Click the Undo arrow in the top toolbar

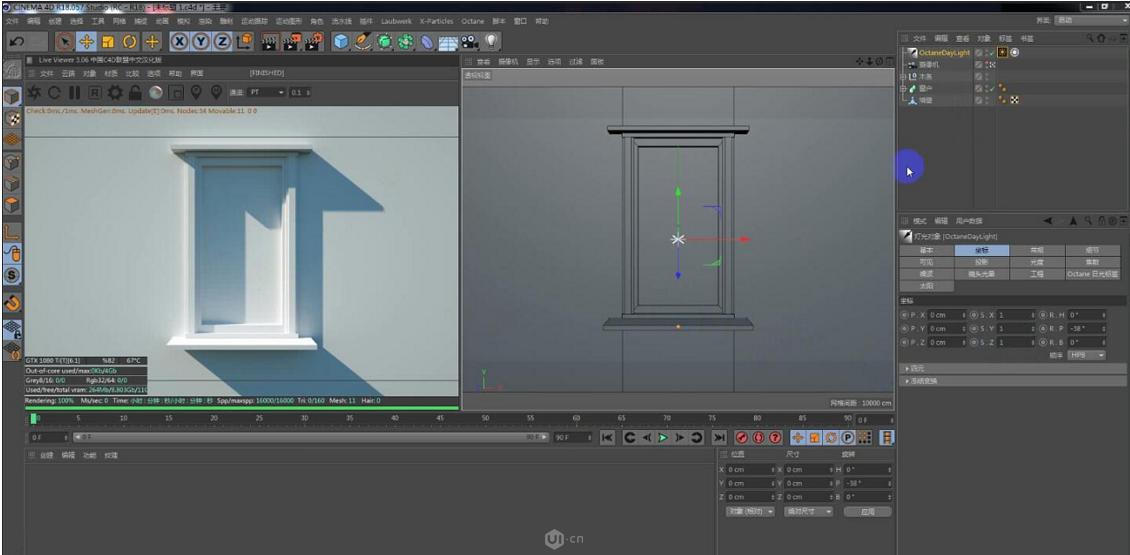(x=18, y=42)
